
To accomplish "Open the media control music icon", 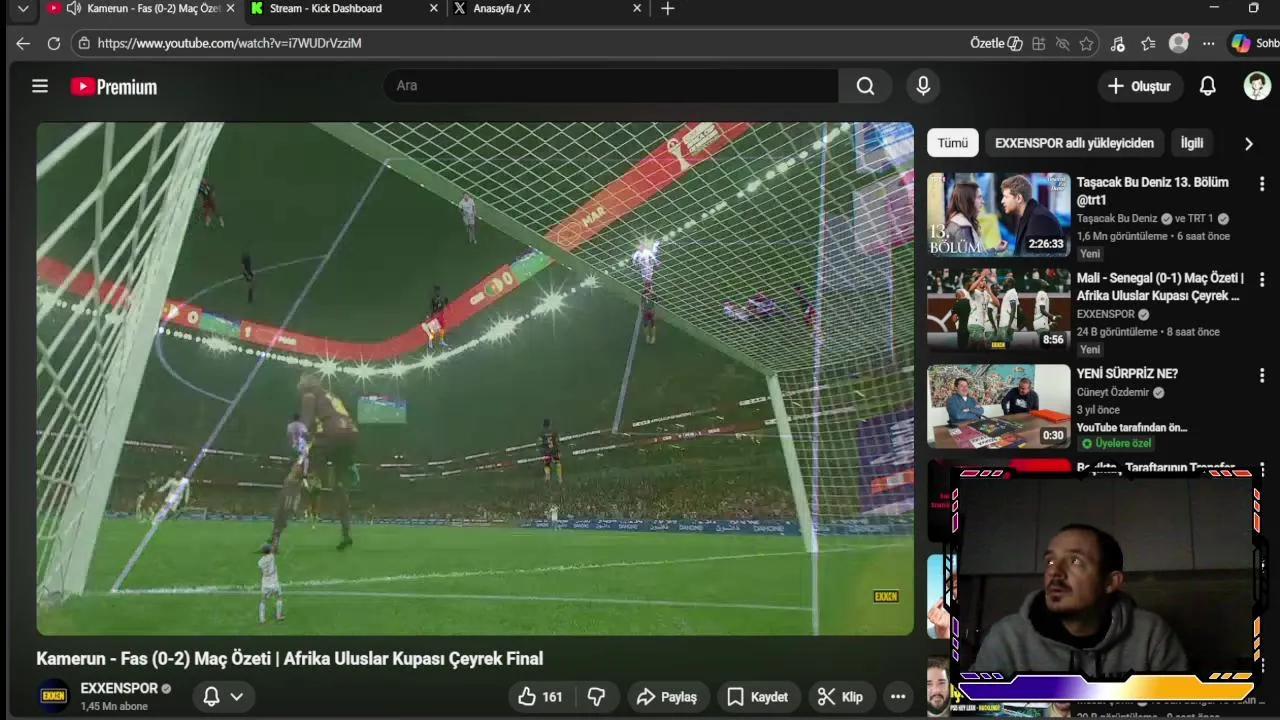I will coord(1118,44).
